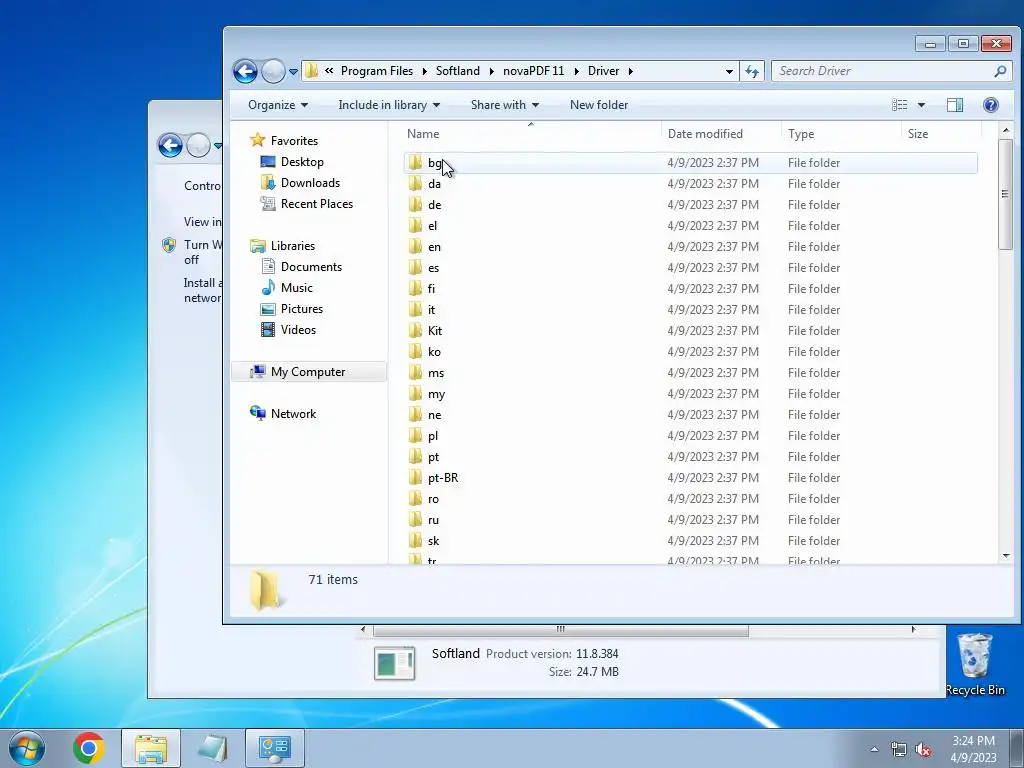Viewport: 1024px width, 768px height.
Task: Select Program Files in breadcrumb path
Action: click(x=377, y=71)
